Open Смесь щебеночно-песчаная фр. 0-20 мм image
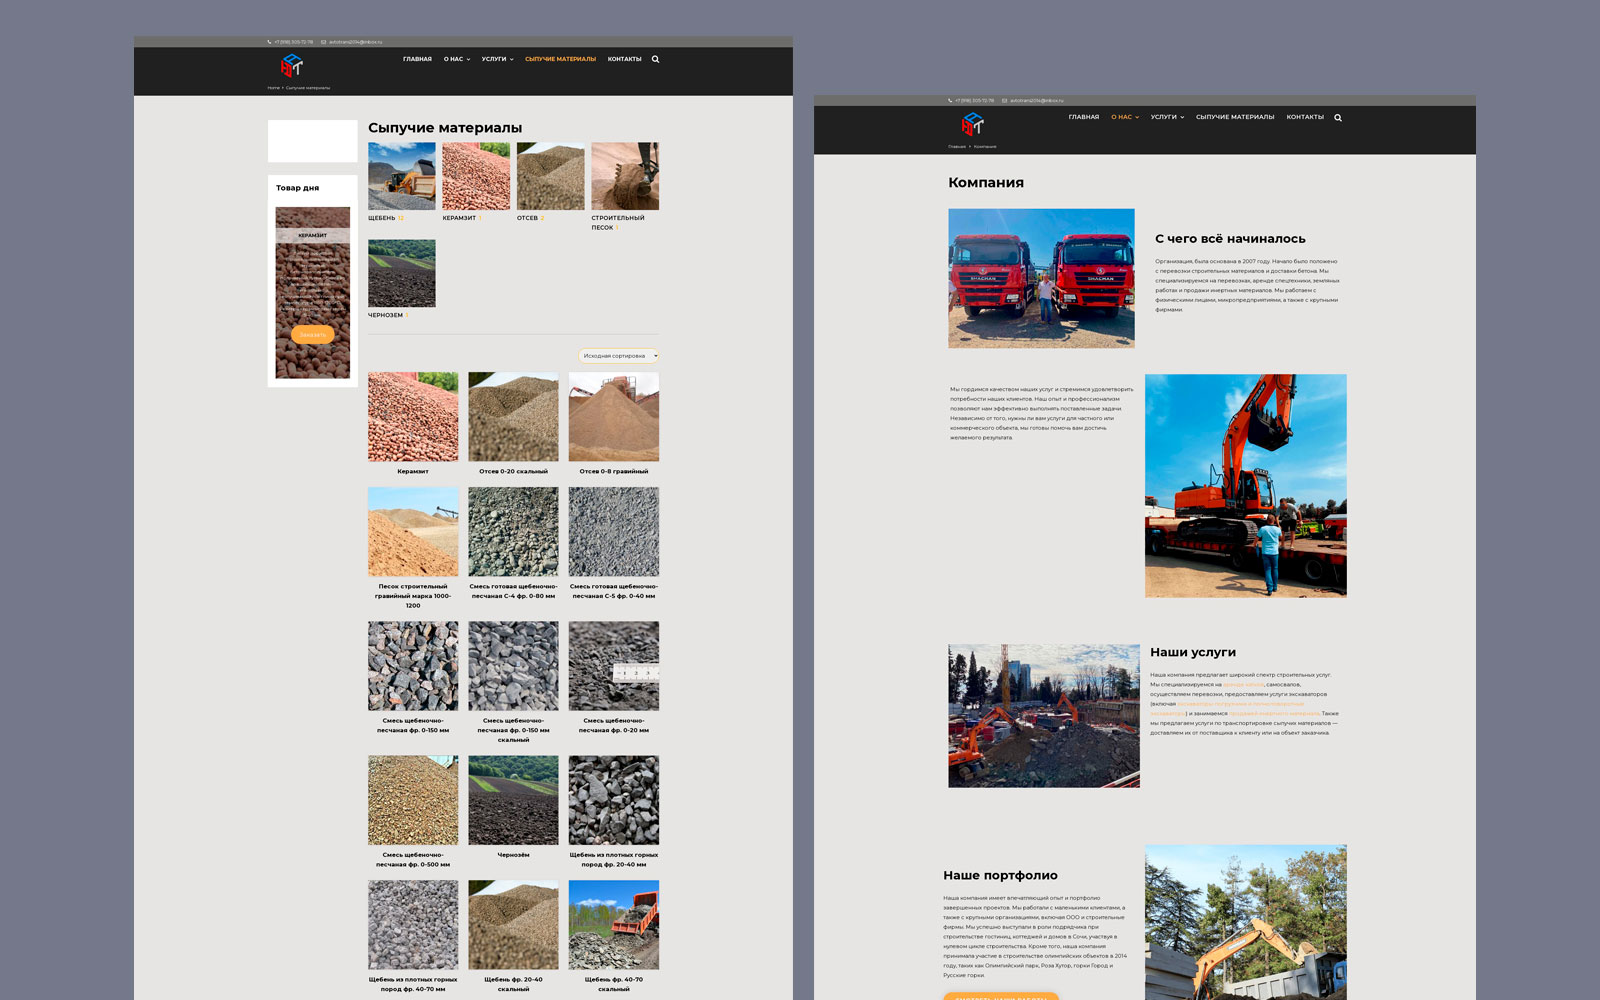Viewport: 1600px width, 1000px height. [x=614, y=666]
